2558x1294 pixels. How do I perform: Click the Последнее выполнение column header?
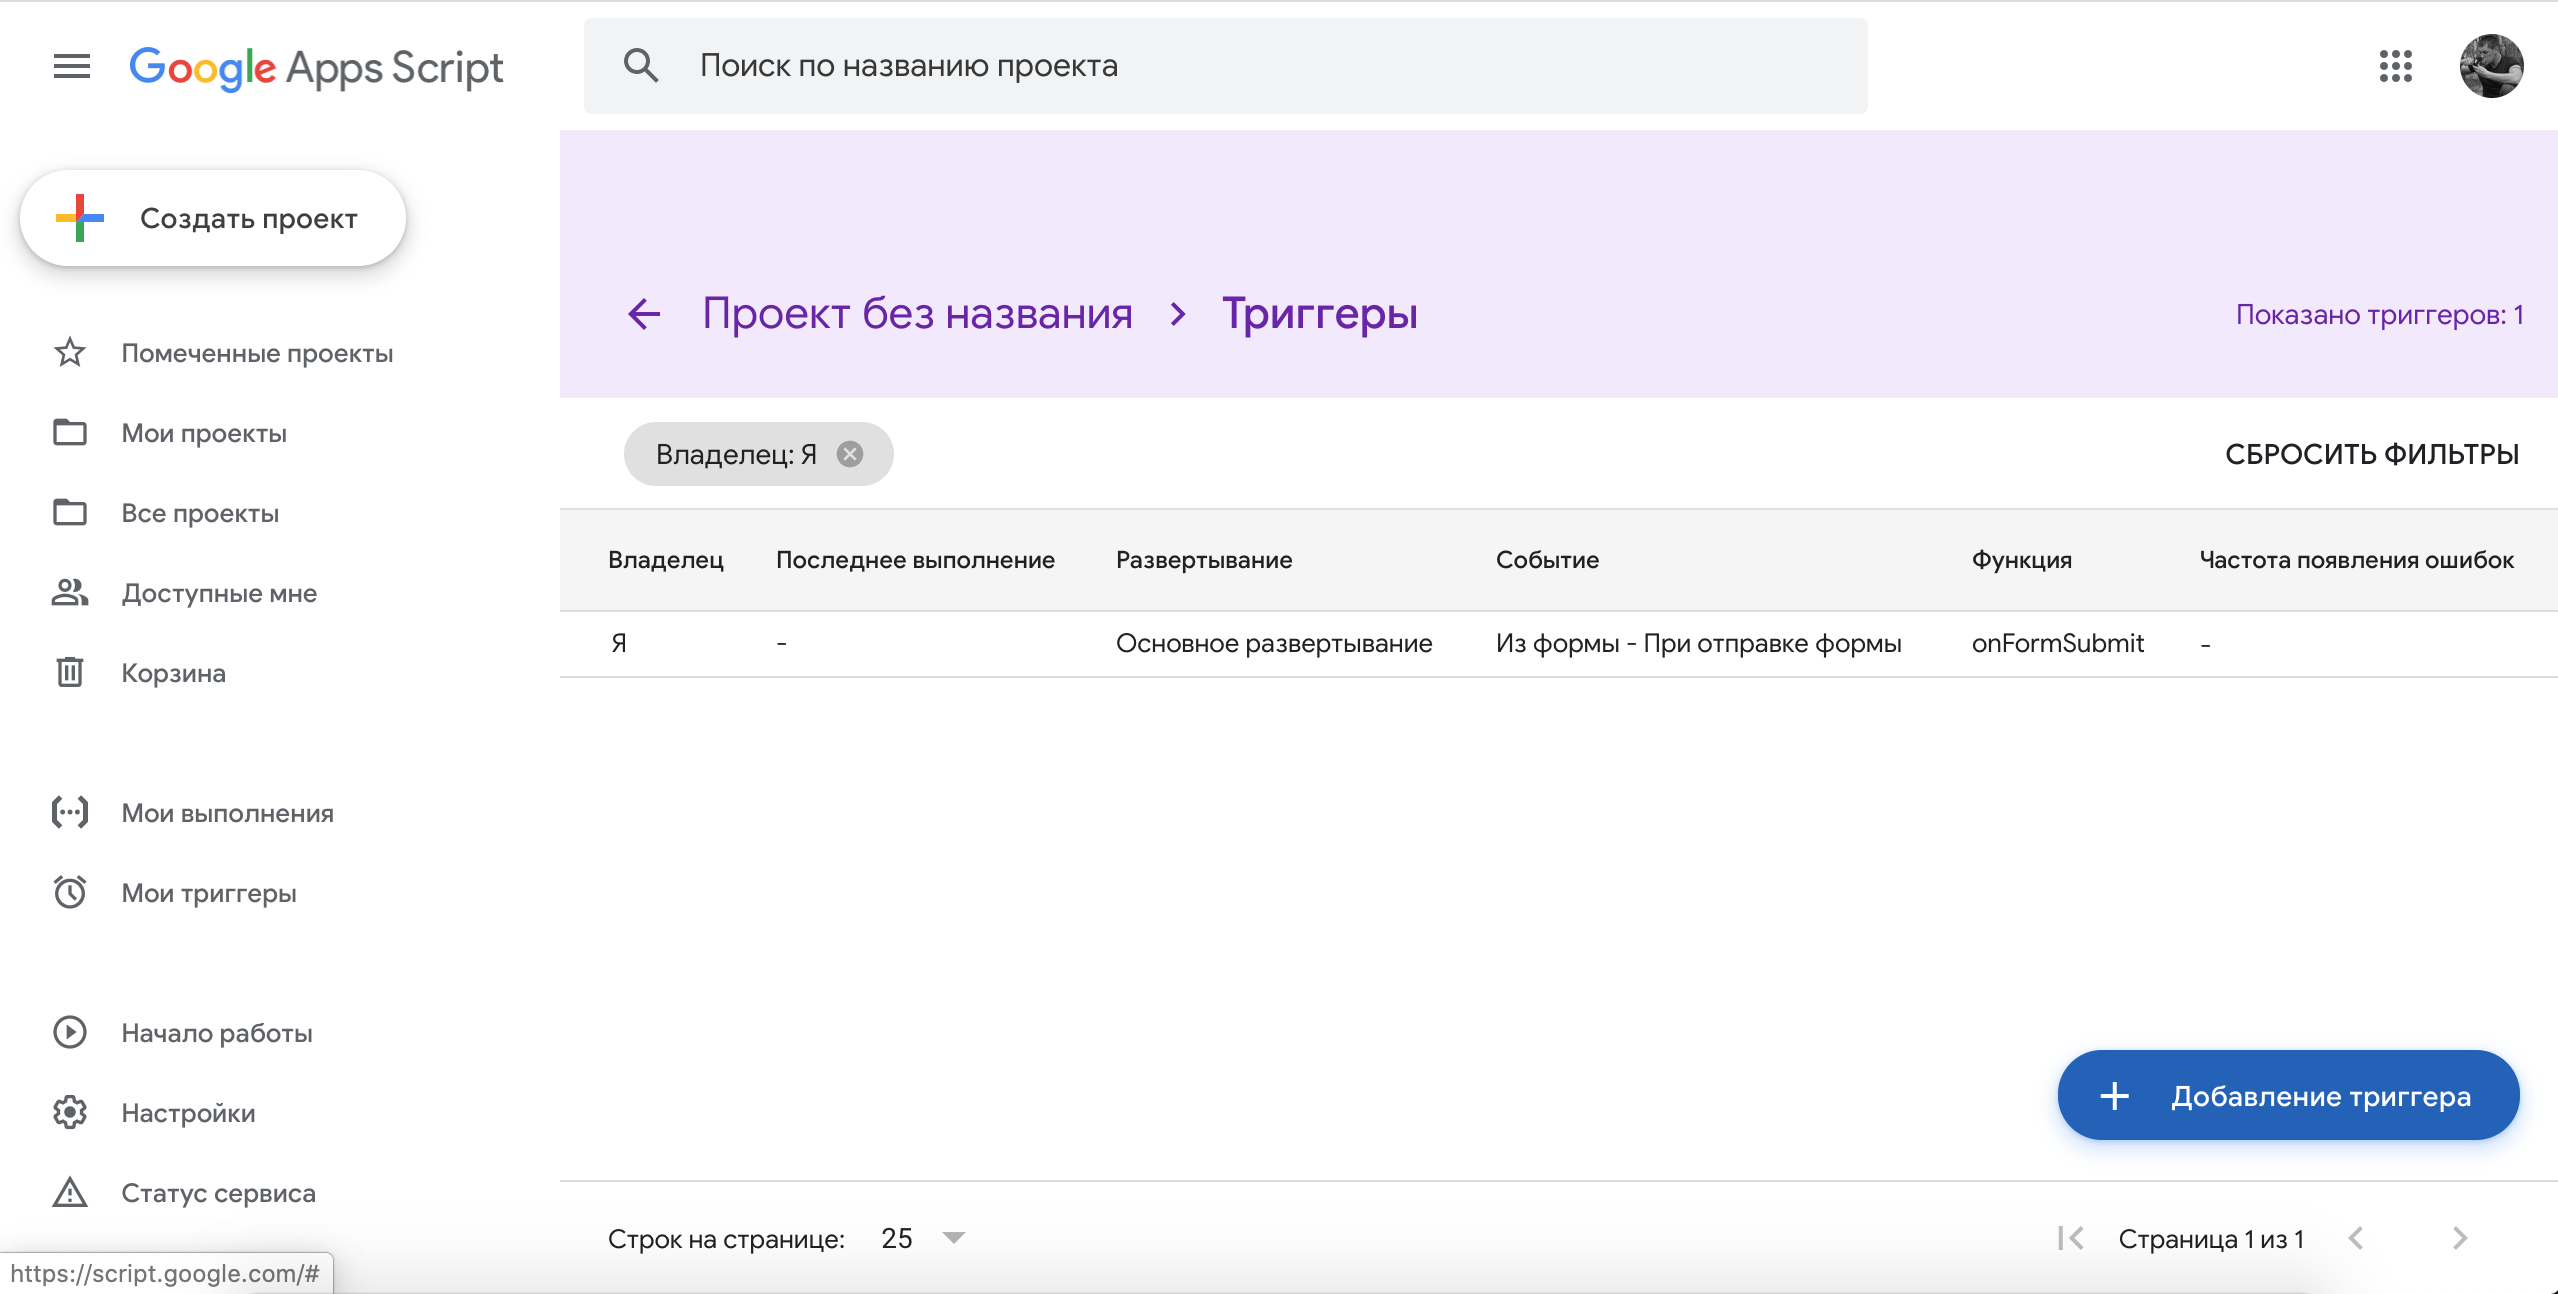click(x=915, y=560)
